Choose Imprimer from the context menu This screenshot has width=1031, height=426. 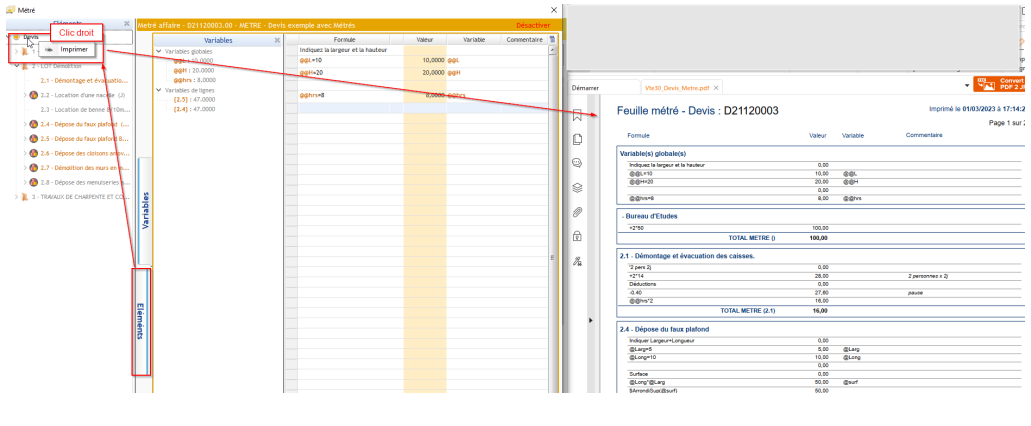coord(73,48)
